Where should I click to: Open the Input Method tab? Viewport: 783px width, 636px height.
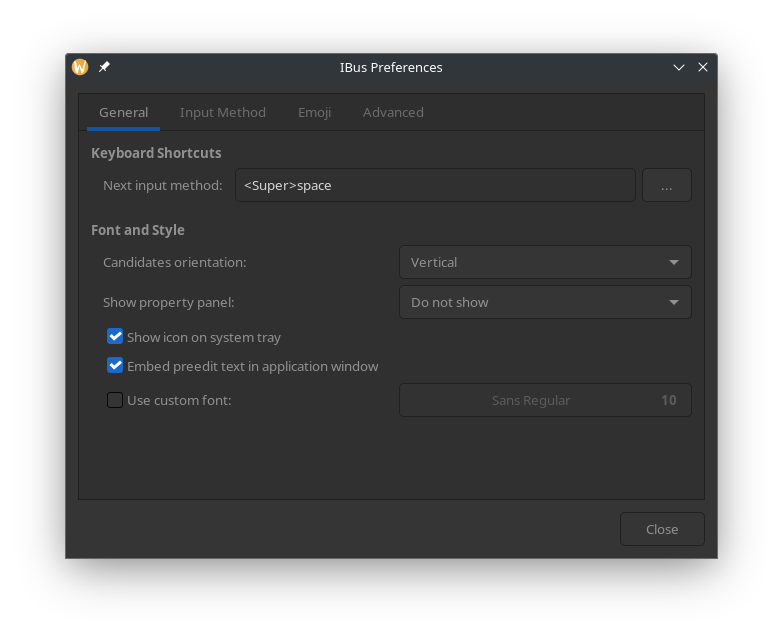point(223,113)
